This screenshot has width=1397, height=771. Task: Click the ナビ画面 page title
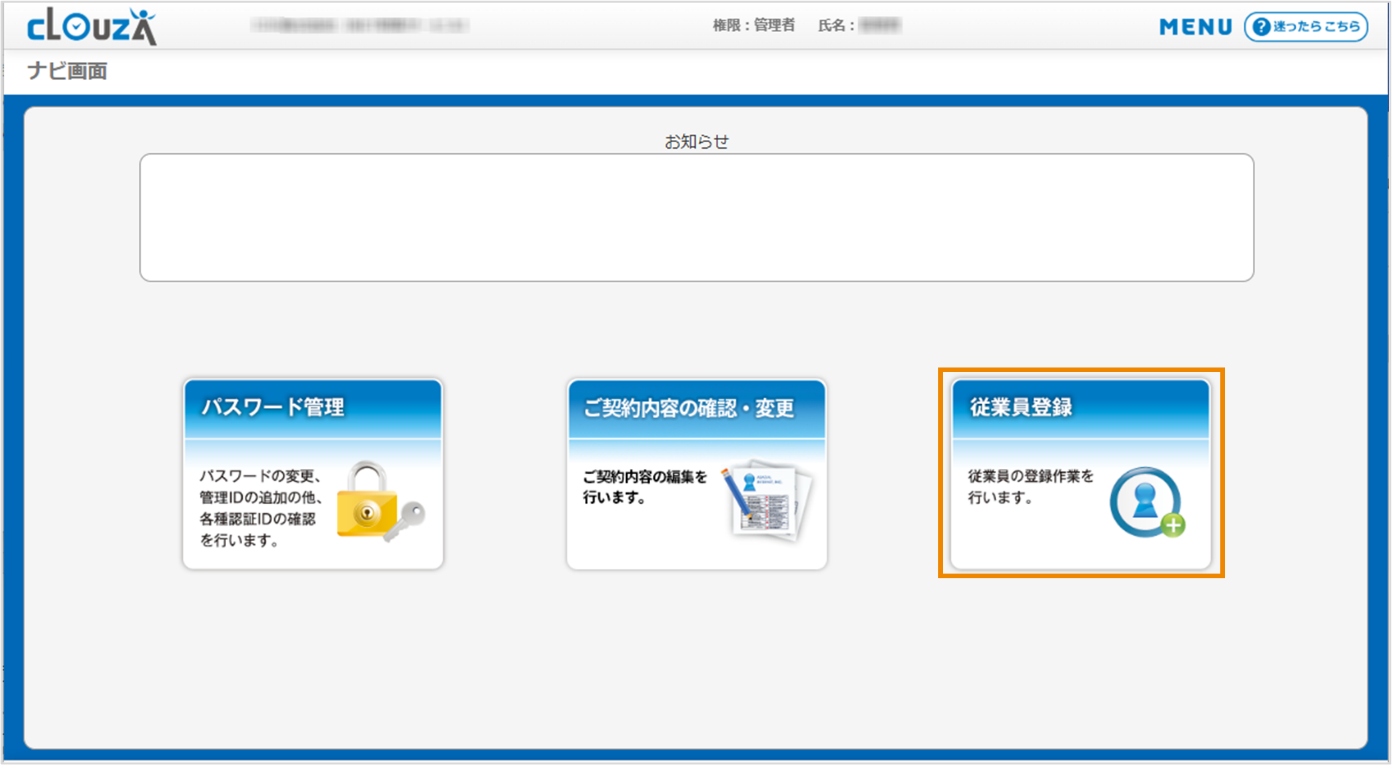click(x=67, y=71)
